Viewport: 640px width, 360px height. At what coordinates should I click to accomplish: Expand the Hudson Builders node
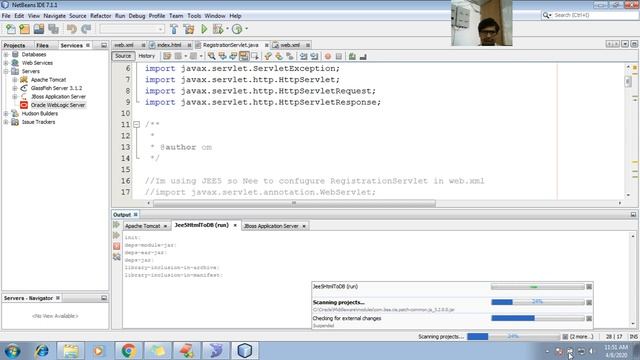click(6, 113)
